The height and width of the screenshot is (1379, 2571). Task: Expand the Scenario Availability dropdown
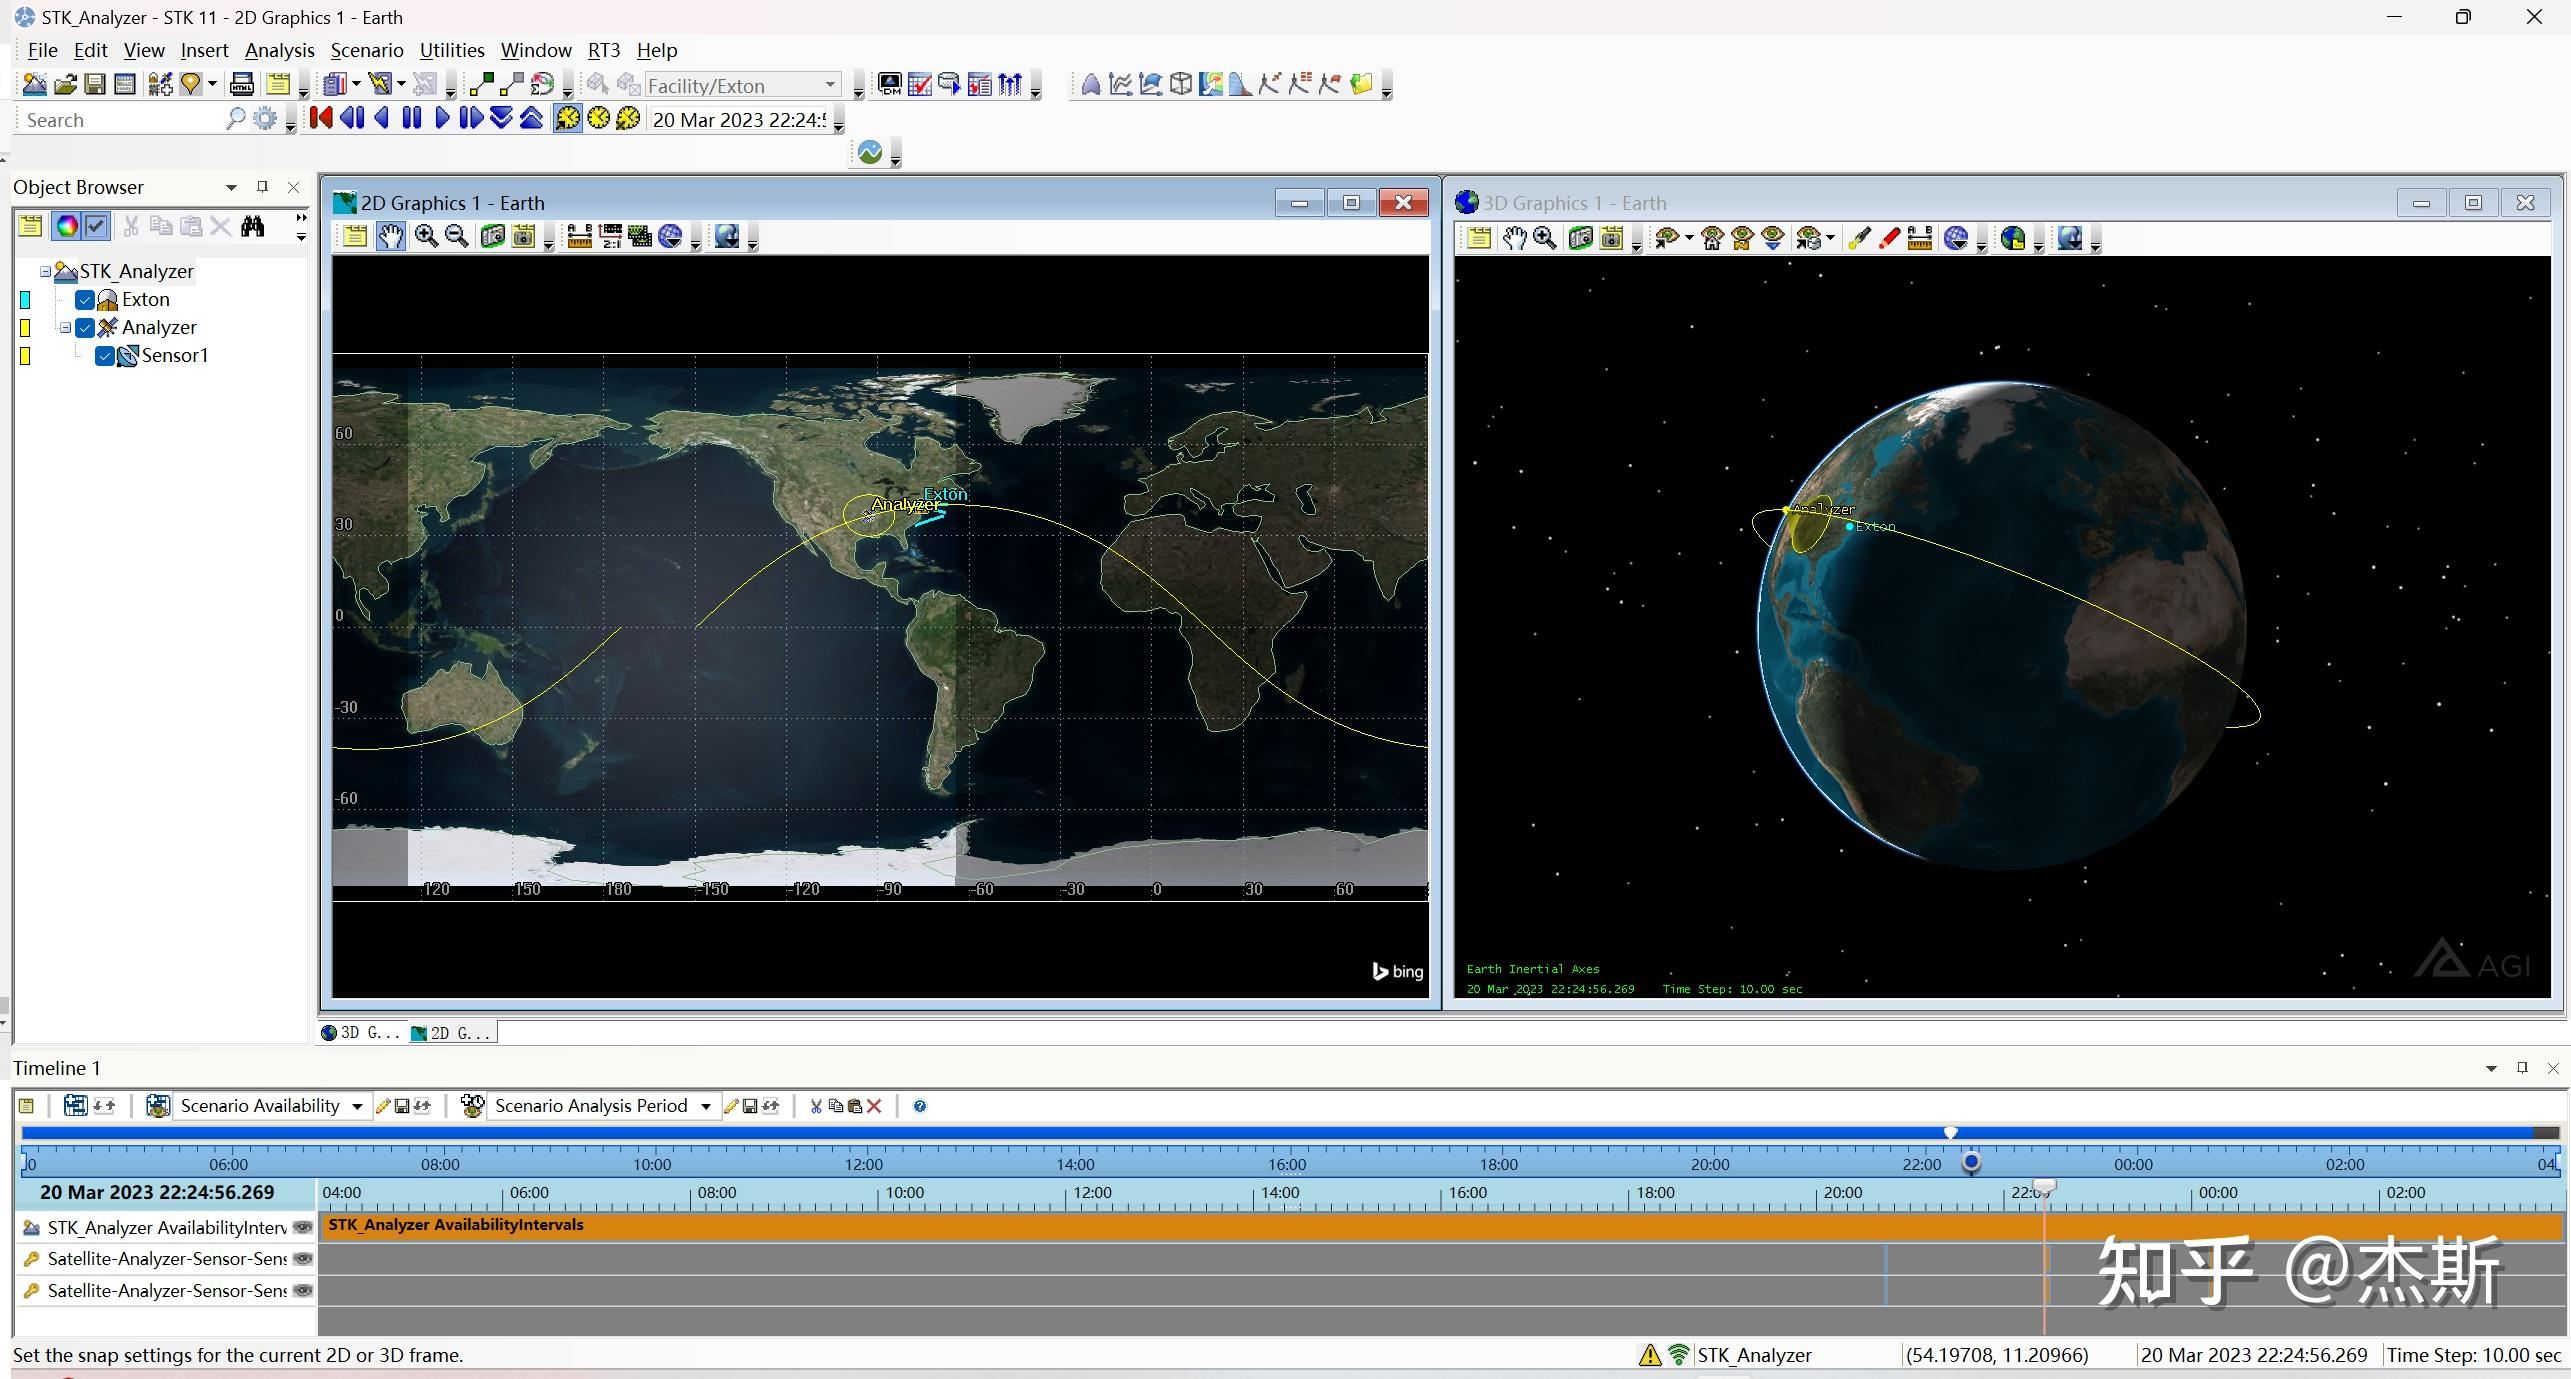point(357,1106)
